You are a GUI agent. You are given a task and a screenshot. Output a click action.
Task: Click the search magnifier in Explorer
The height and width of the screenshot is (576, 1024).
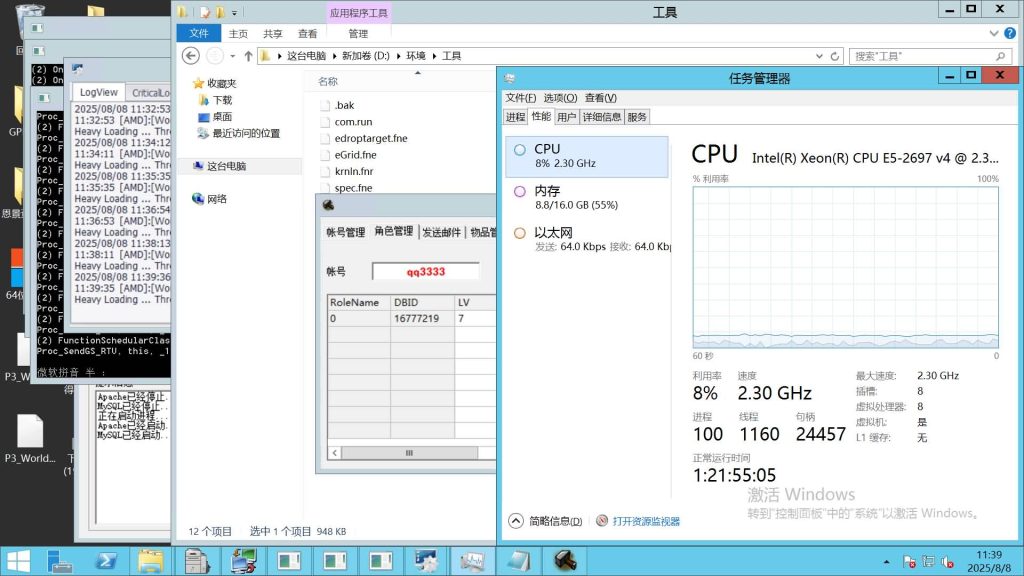pyautogui.click(x=1001, y=57)
